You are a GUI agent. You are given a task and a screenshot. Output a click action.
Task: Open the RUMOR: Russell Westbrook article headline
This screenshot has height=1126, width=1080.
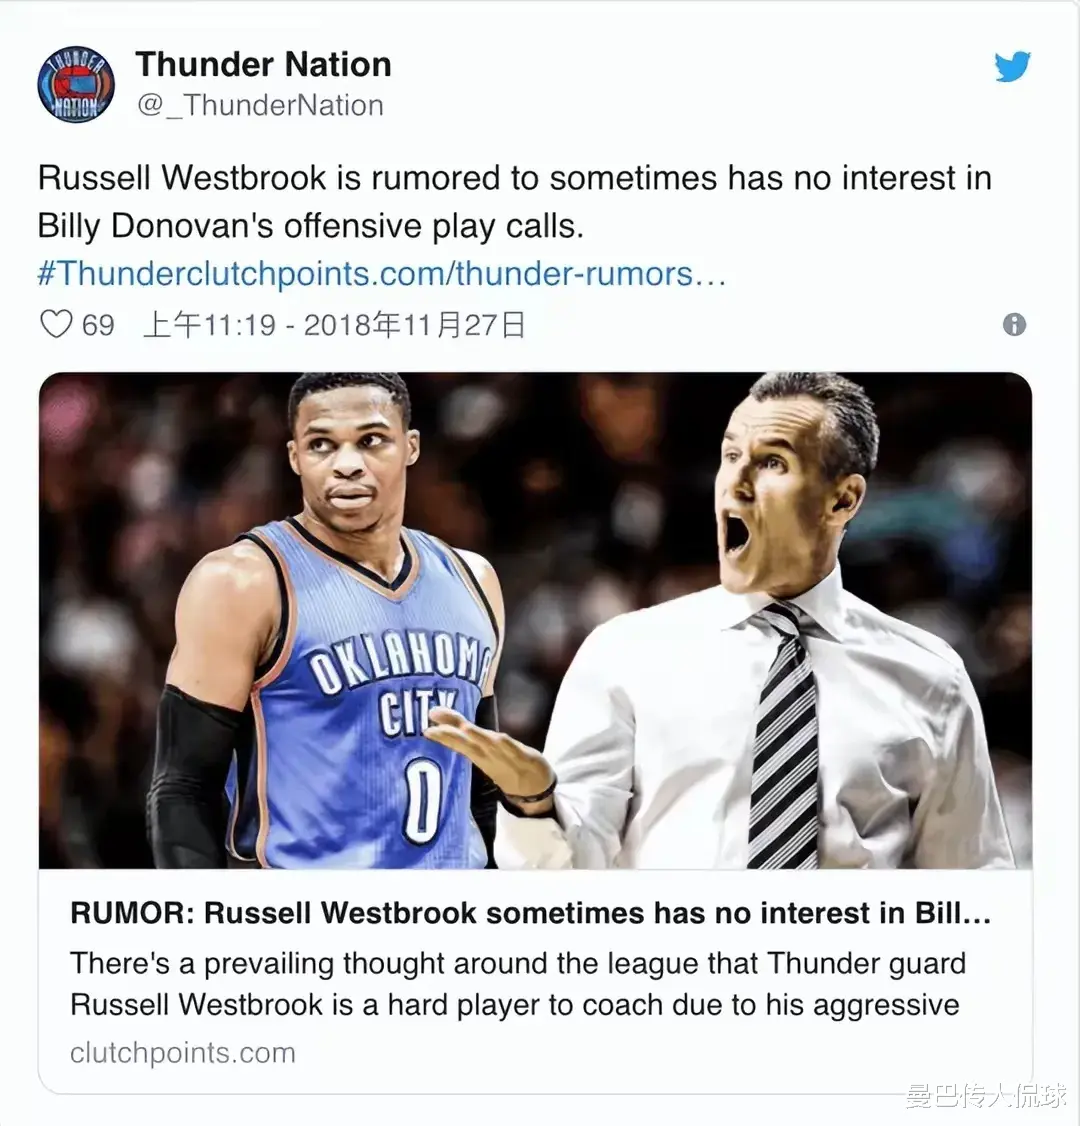click(531, 913)
